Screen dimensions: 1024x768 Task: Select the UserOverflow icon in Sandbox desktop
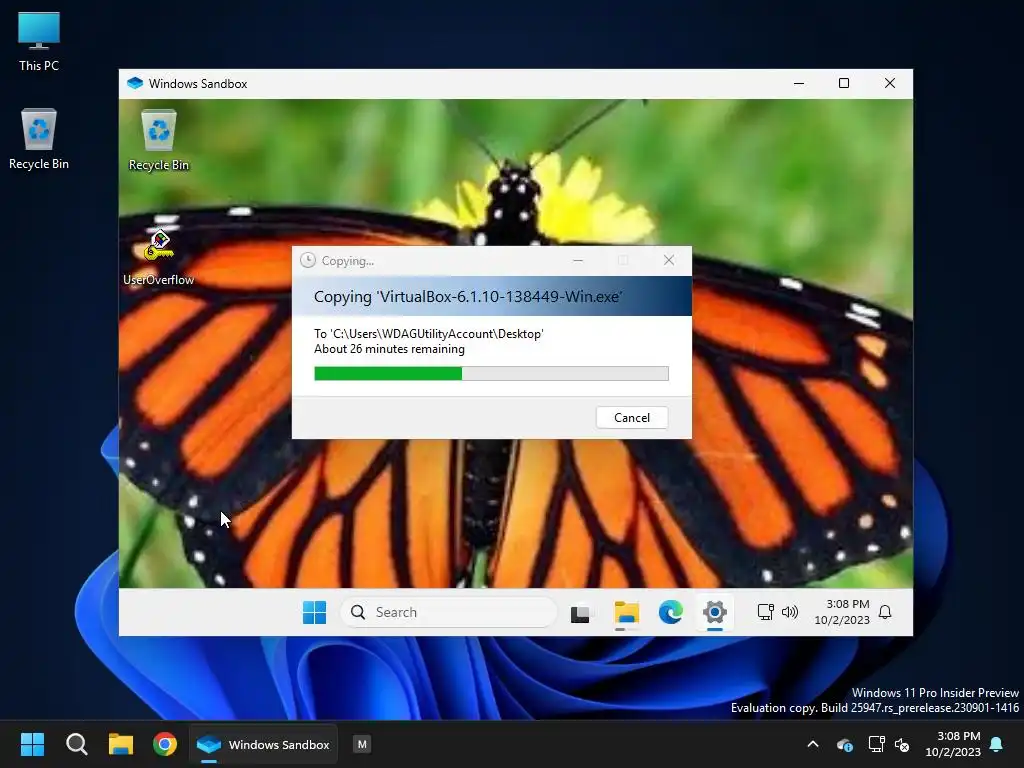159,257
